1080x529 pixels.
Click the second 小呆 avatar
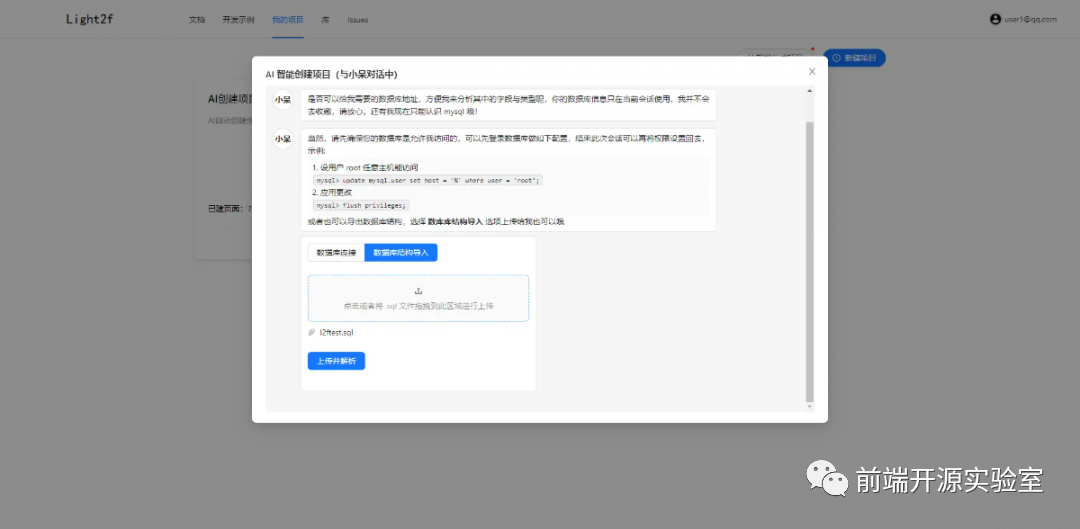282,139
